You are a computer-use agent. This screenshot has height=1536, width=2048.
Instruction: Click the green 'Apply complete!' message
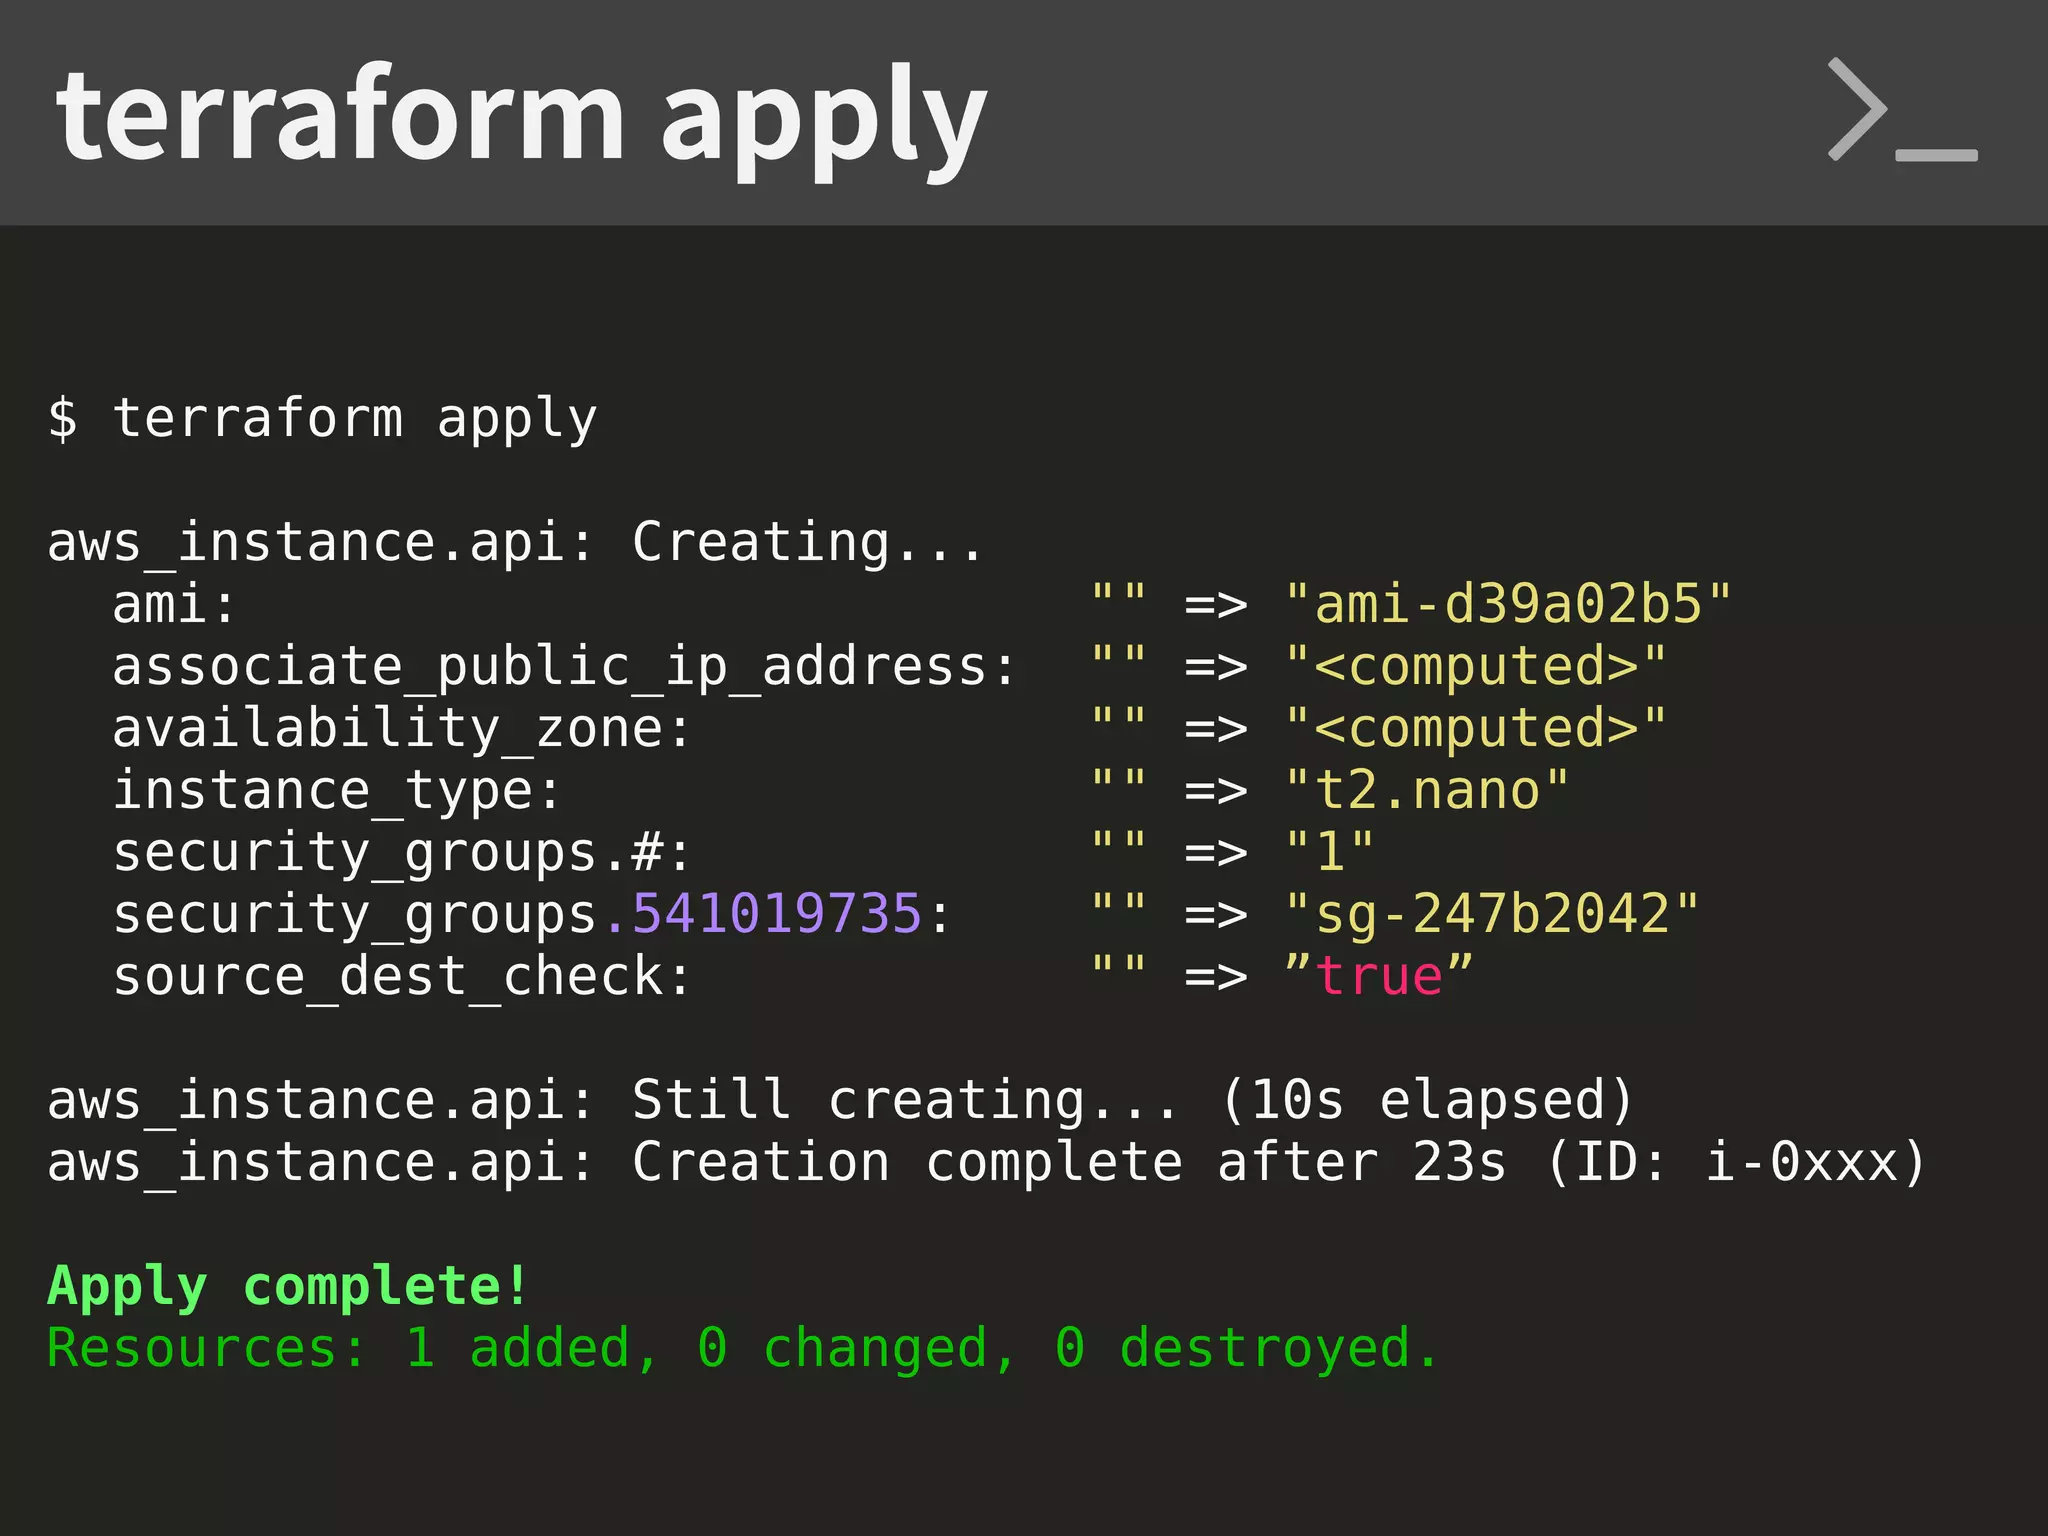point(288,1287)
